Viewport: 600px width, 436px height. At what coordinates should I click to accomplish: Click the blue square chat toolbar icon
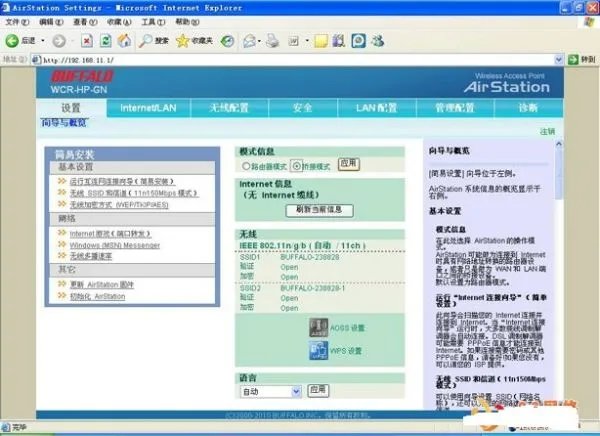click(359, 41)
